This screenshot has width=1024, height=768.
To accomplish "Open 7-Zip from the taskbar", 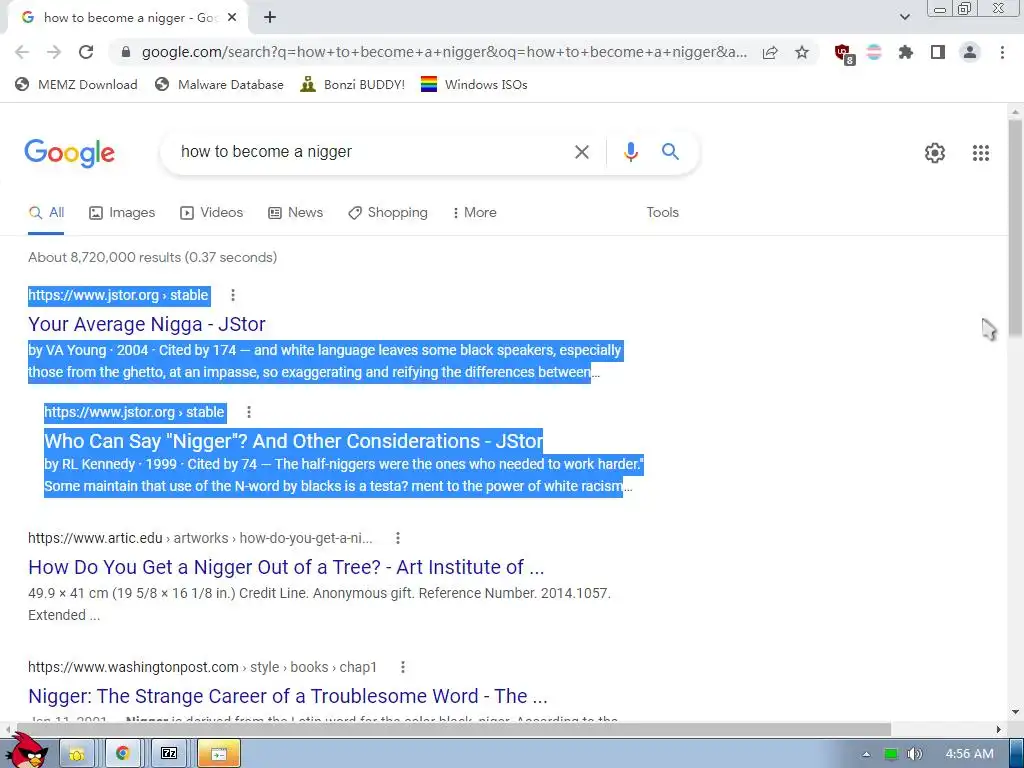I will coord(169,754).
